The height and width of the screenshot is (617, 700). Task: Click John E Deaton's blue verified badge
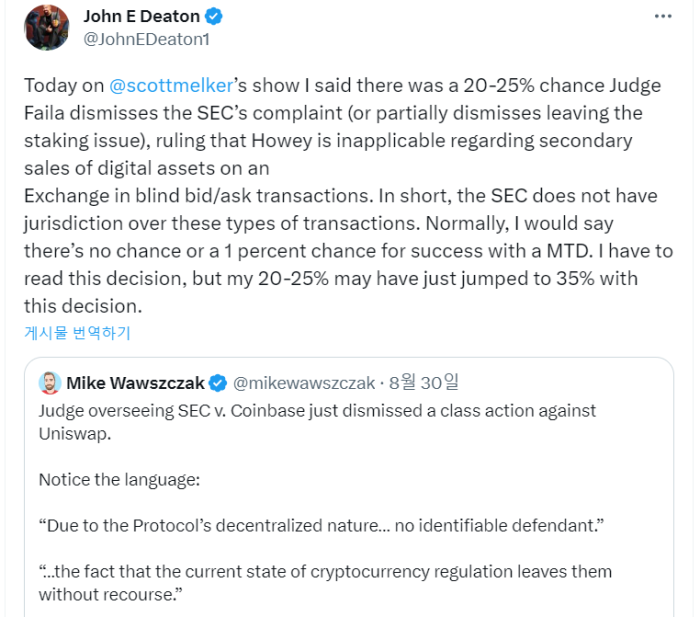(x=213, y=17)
